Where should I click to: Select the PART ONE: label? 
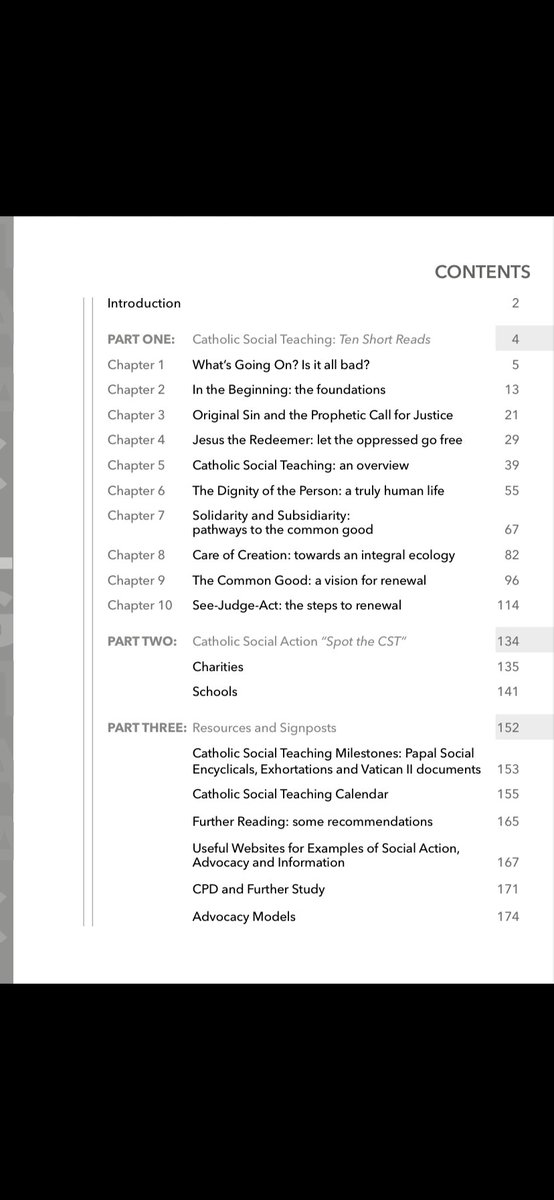(x=141, y=339)
